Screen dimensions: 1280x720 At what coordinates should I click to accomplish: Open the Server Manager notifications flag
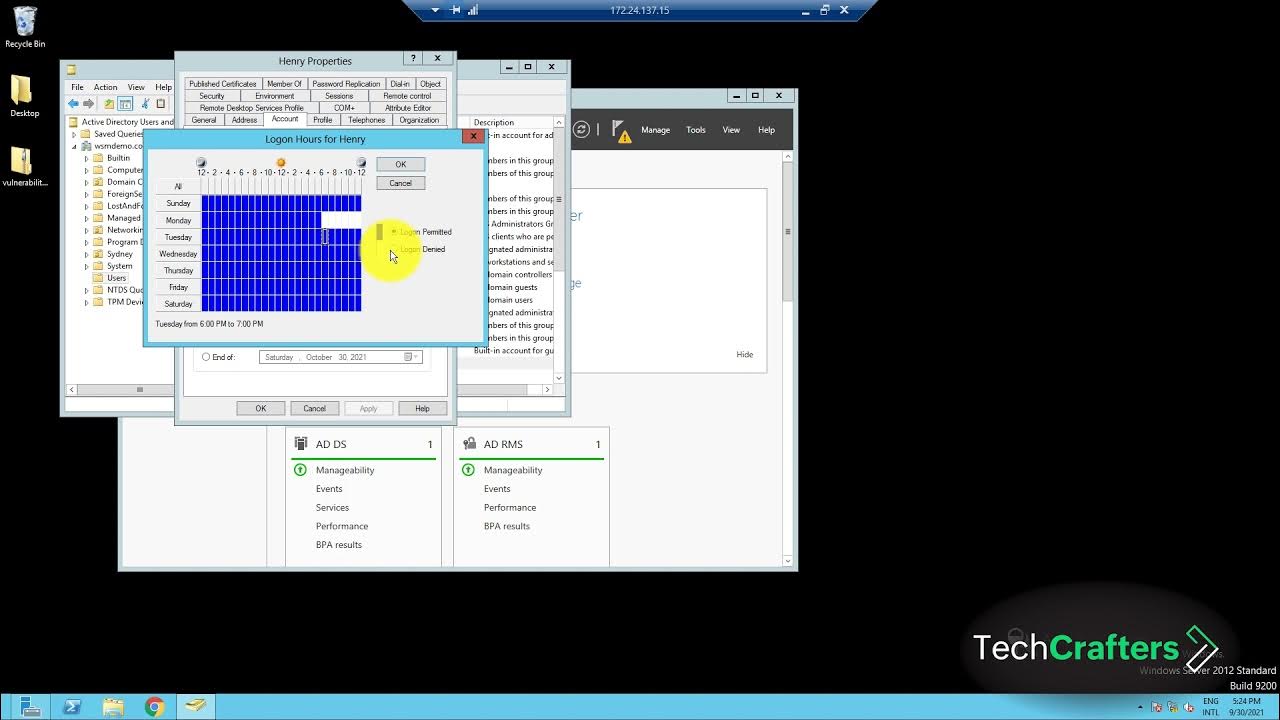[x=620, y=130]
